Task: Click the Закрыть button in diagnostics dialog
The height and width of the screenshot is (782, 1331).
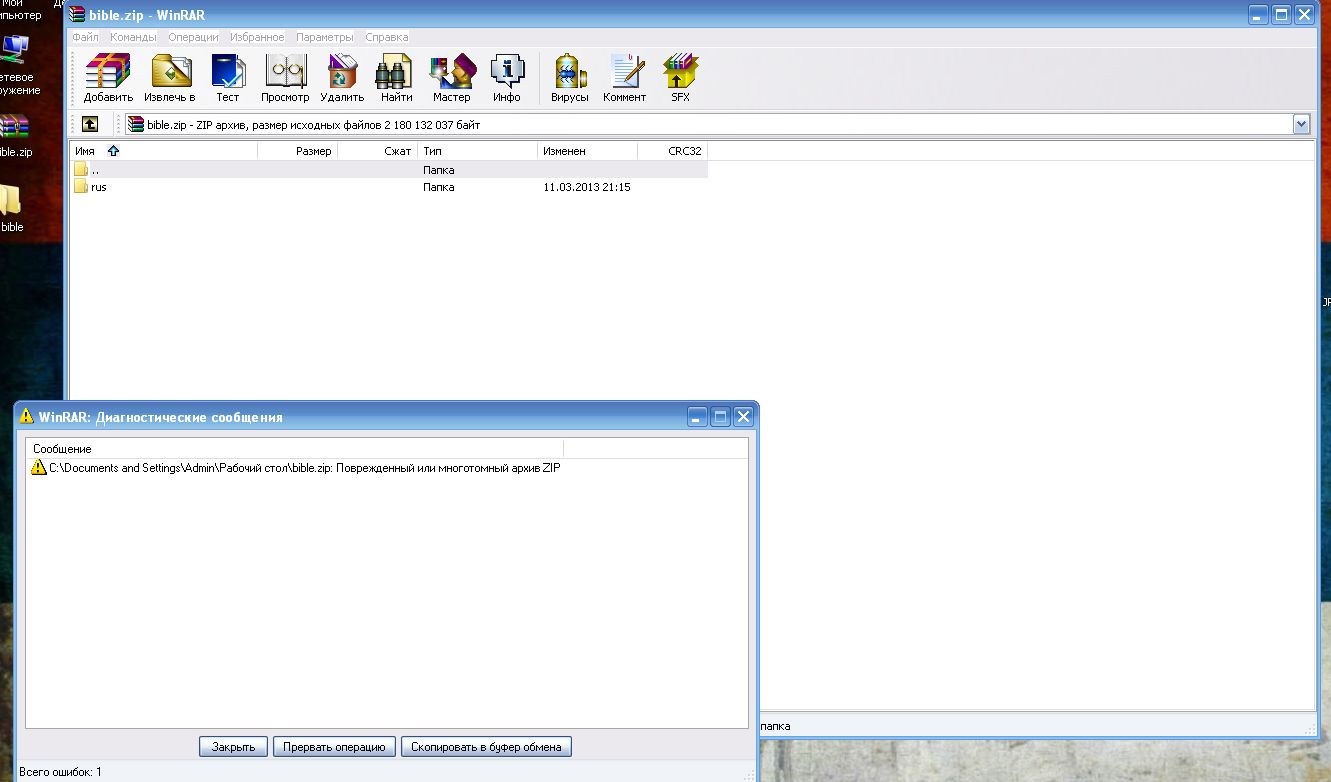Action: [234, 747]
